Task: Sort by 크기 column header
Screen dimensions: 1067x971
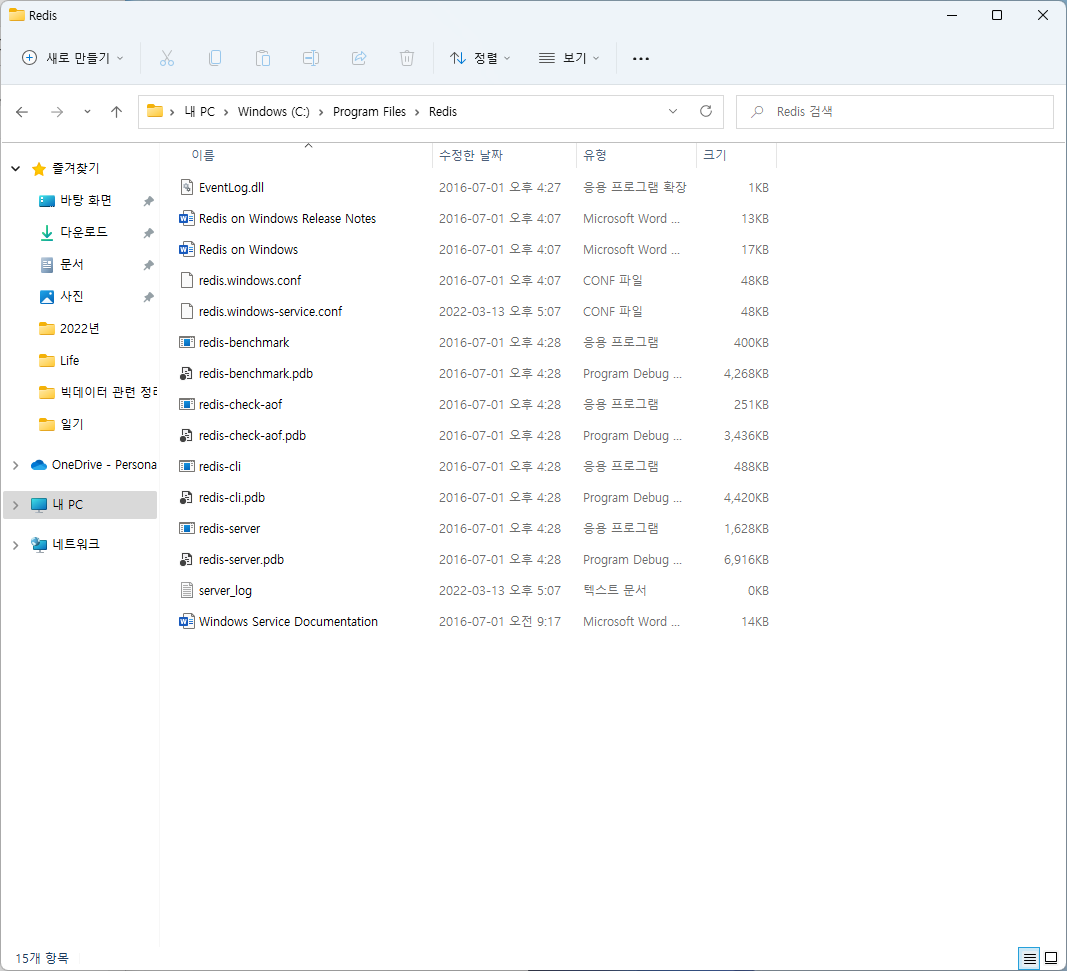Action: 715,155
